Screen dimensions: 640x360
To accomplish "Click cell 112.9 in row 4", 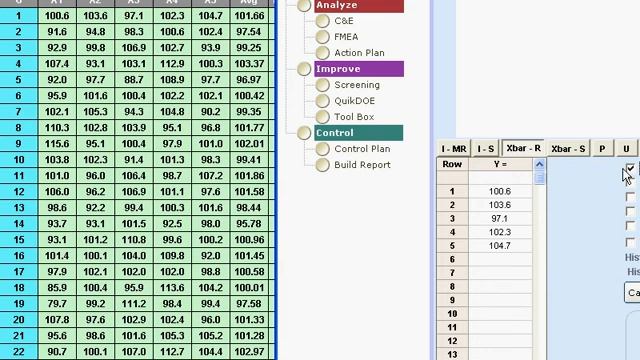I will [x=172, y=64].
